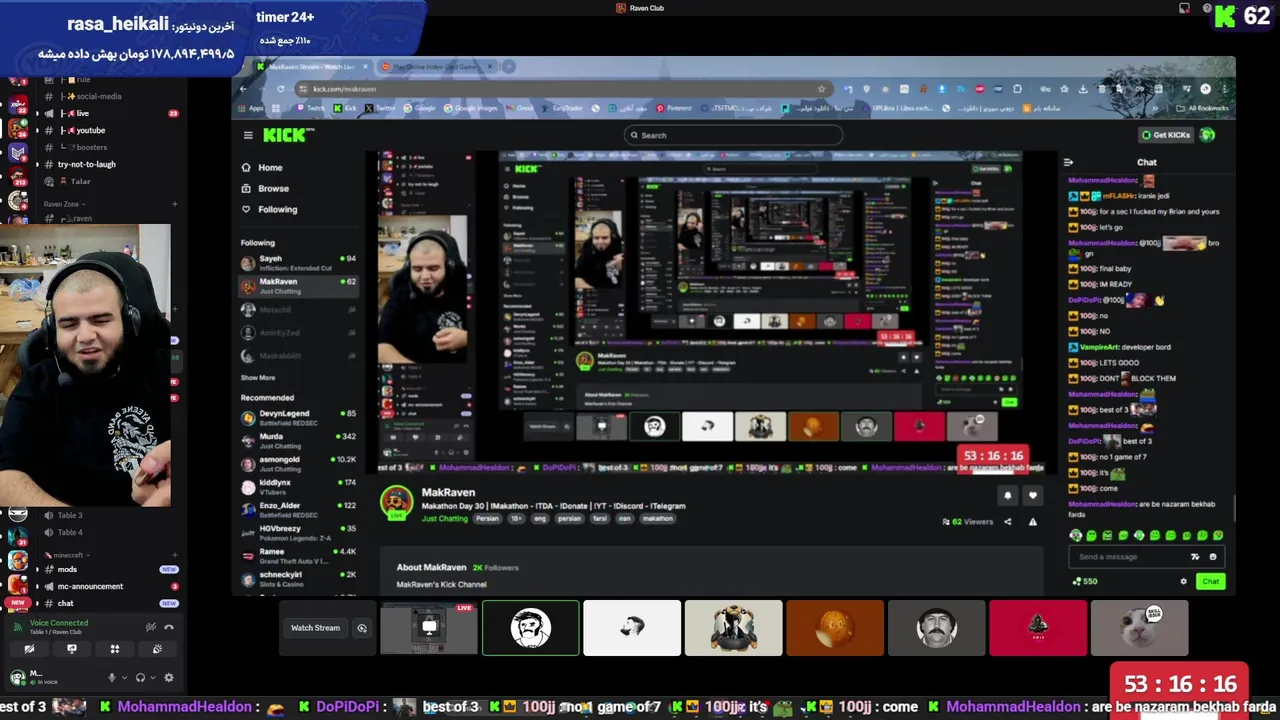Open Murda recommended channel
This screenshot has width=1280, height=720.
[298, 440]
